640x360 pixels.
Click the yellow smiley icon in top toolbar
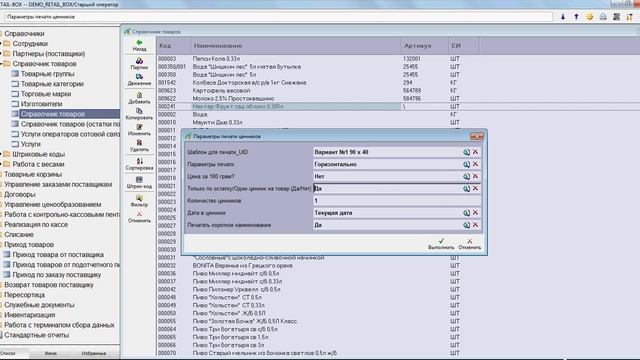point(590,17)
